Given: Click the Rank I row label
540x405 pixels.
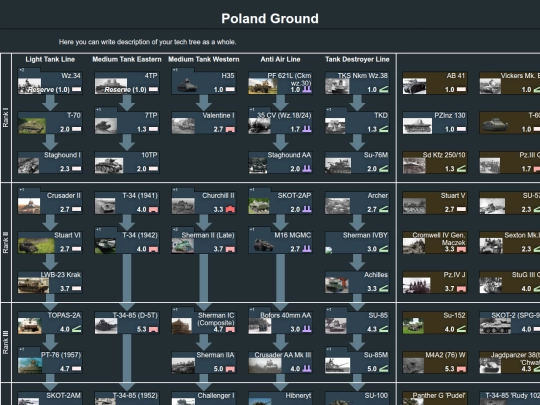Looking at the screenshot, I should coord(6,118).
